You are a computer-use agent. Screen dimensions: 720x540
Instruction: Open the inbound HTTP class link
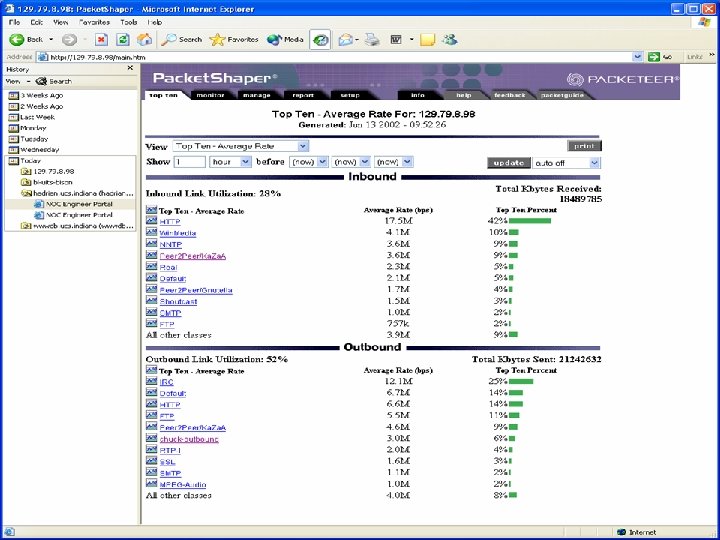[170, 222]
